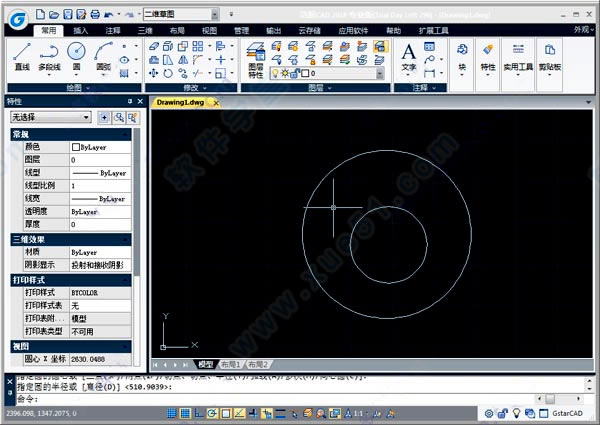Click the command line horizontal scrollbar
Viewport: 600px width, 425px height.
point(560,399)
